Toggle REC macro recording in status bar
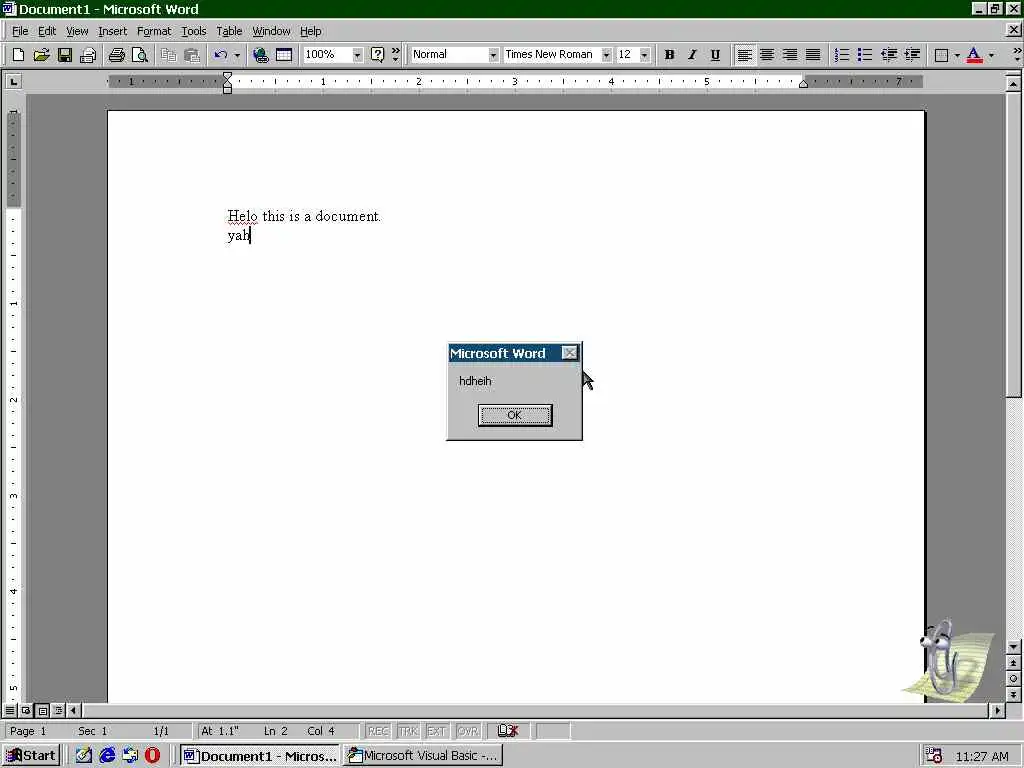This screenshot has height=768, width=1024. coord(377,731)
